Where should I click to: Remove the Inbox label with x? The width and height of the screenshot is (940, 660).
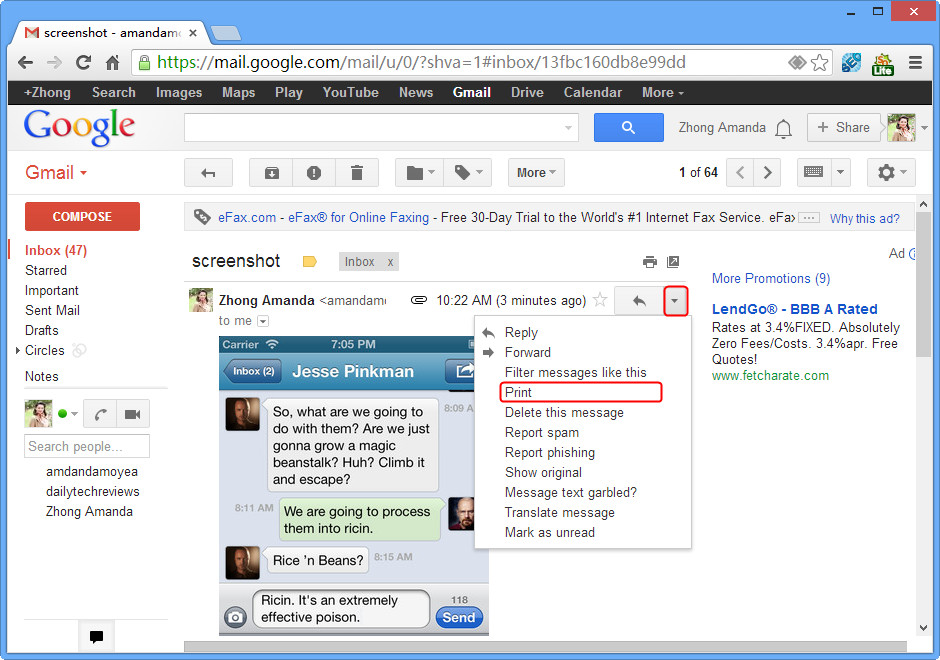[390, 262]
